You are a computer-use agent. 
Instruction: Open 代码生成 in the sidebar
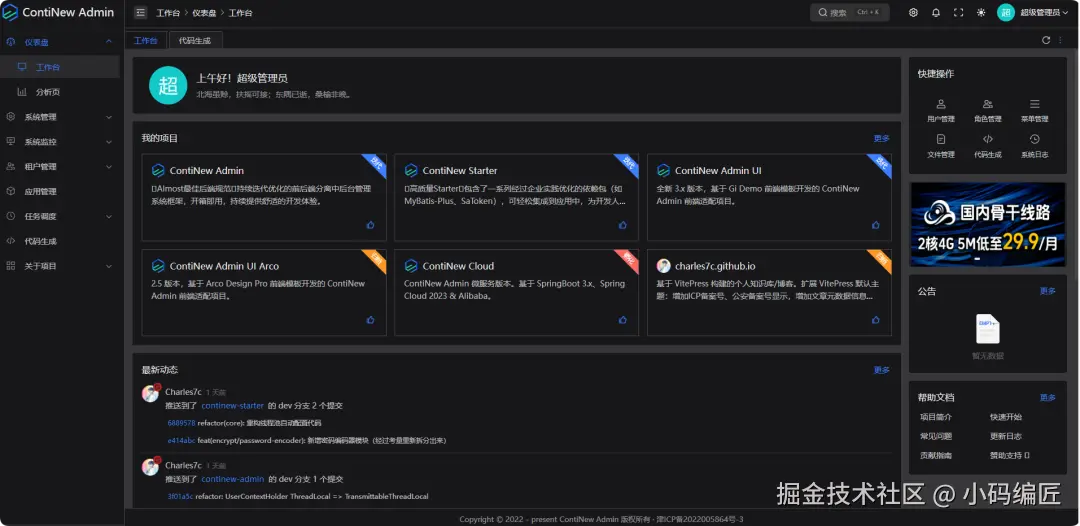[x=59, y=241]
